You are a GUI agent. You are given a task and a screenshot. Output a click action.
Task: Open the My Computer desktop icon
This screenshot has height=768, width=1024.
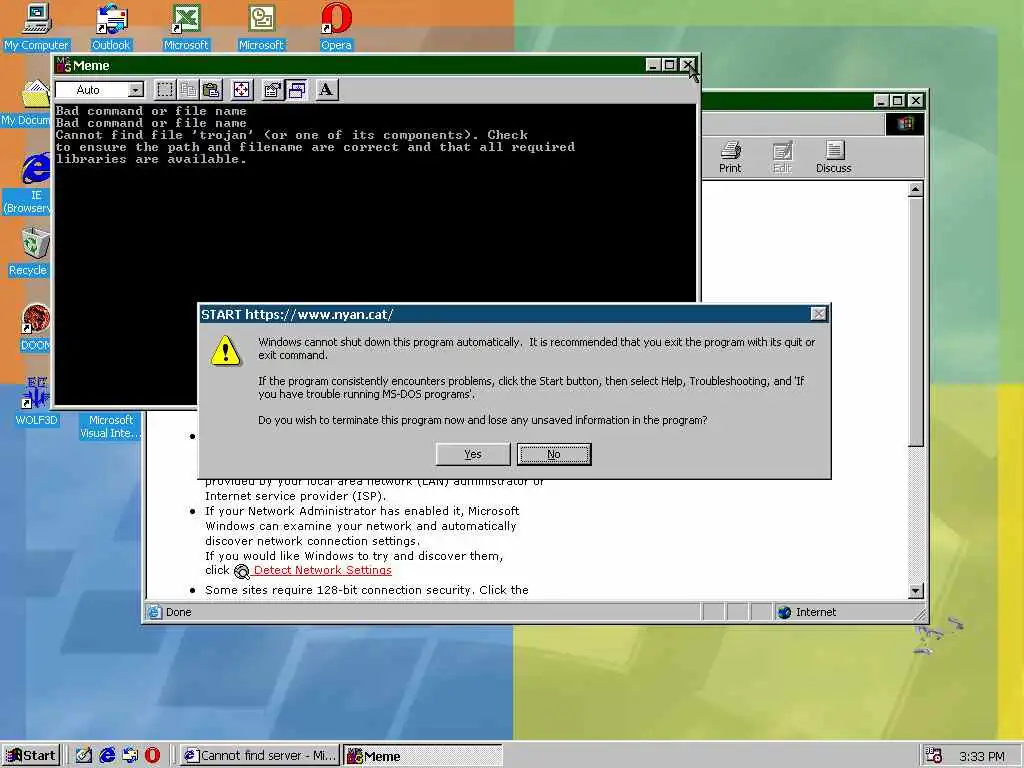[37, 26]
